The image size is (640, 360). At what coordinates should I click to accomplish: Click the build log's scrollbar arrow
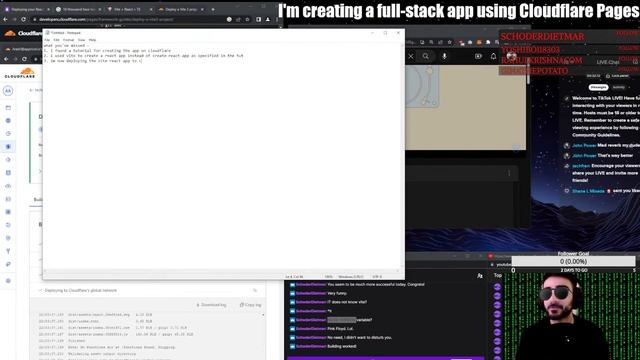click(x=263, y=315)
